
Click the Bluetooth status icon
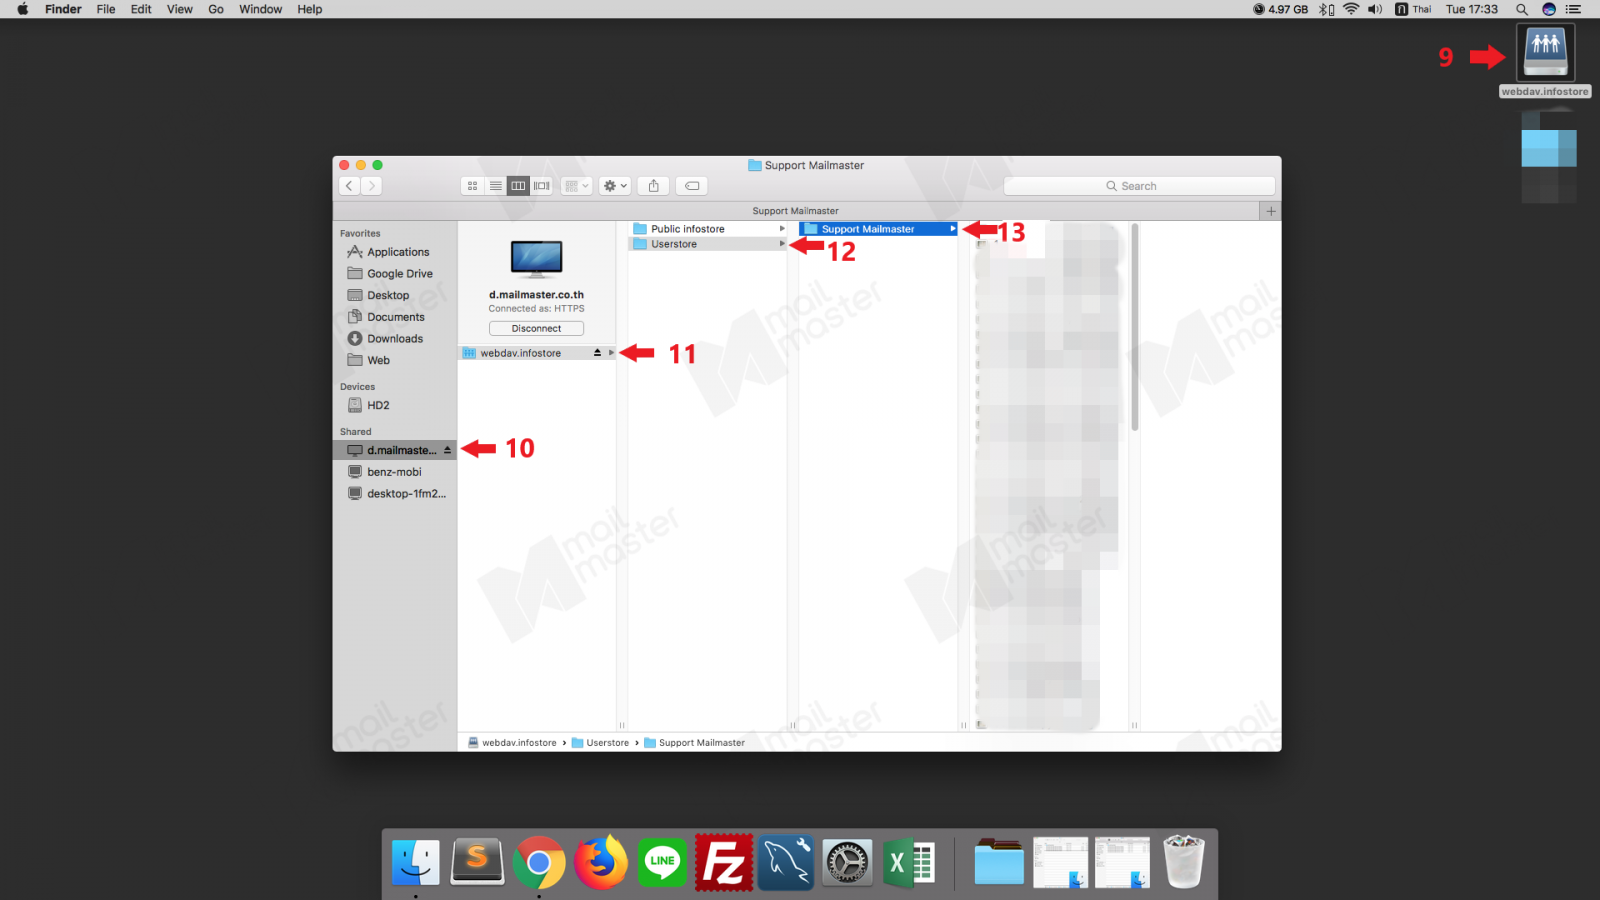coord(1326,9)
